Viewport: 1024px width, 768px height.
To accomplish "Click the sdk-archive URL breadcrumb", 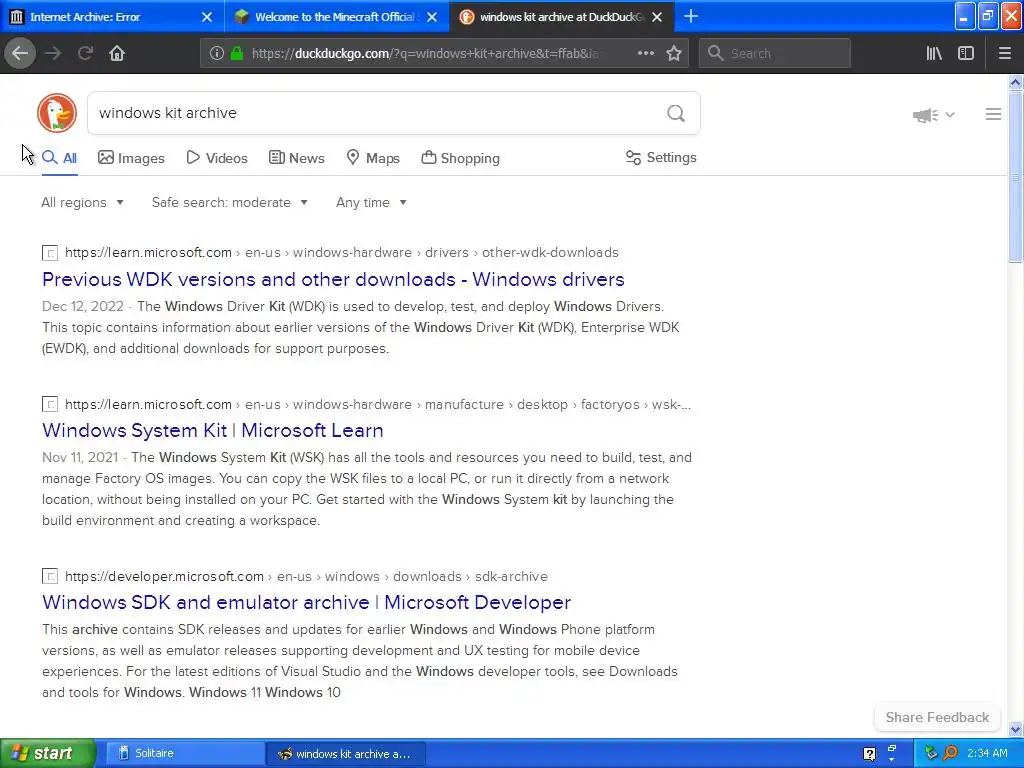I will tap(511, 576).
